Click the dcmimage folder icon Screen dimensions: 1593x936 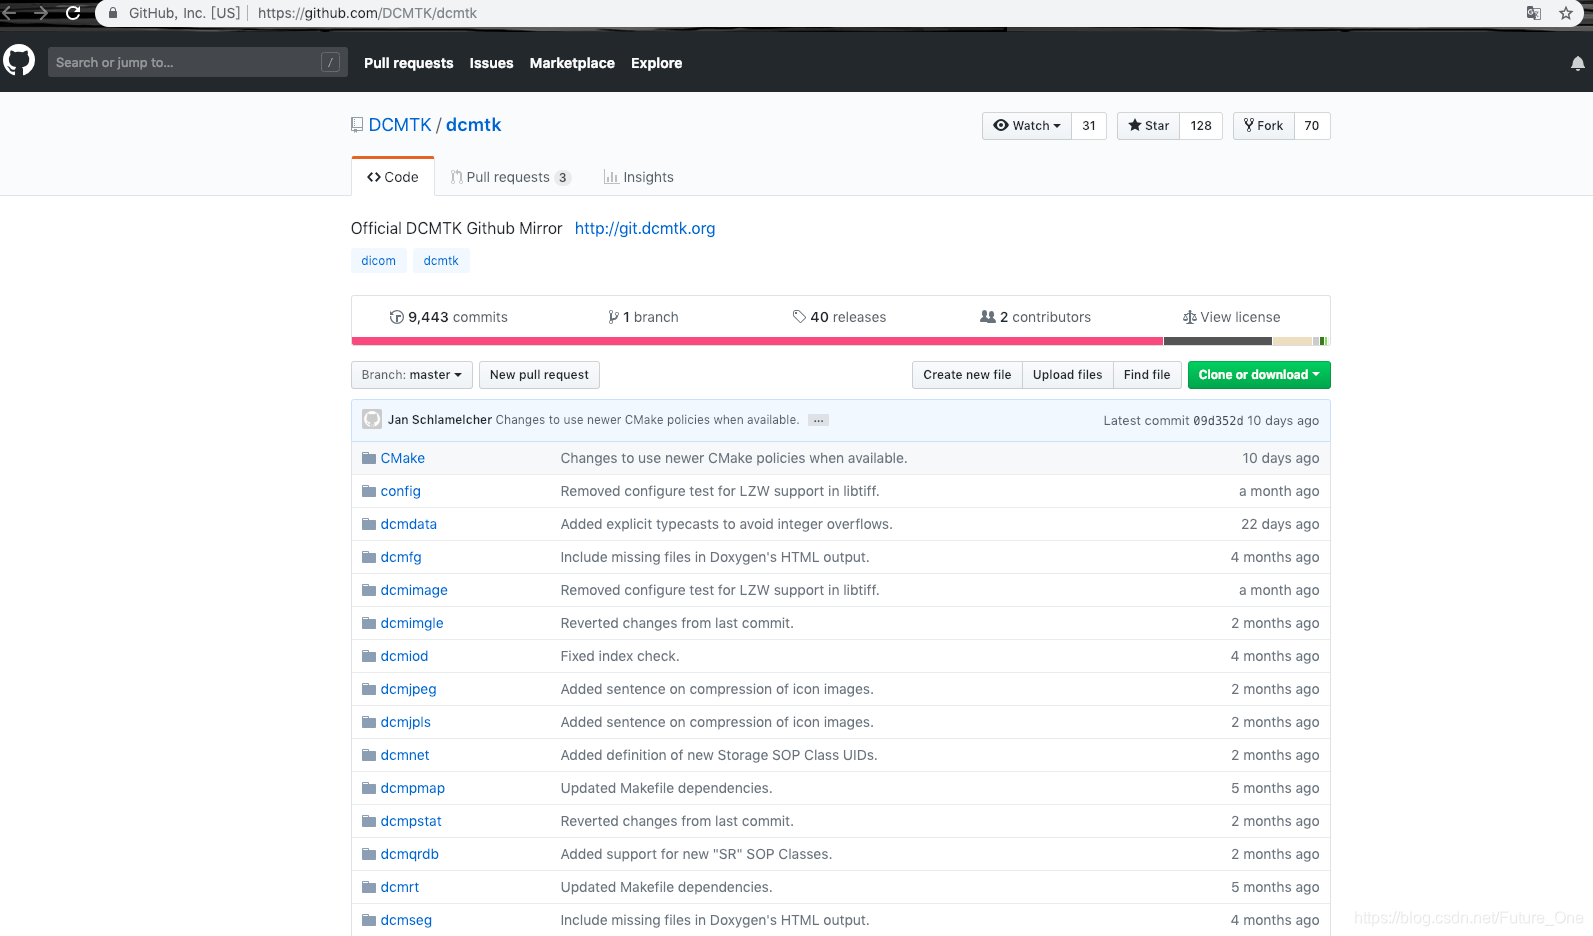[369, 590]
